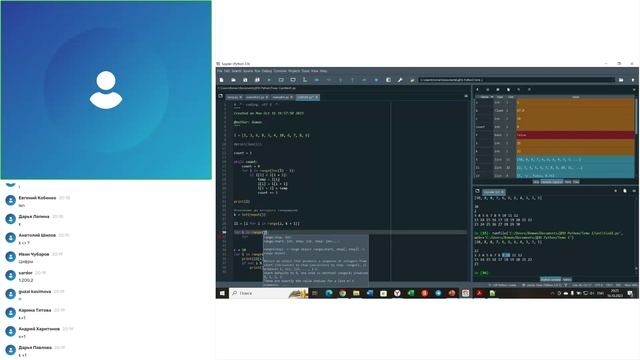640x360 pixels.
Task: Open Preferences with the wrench icon
Action: 400,80
